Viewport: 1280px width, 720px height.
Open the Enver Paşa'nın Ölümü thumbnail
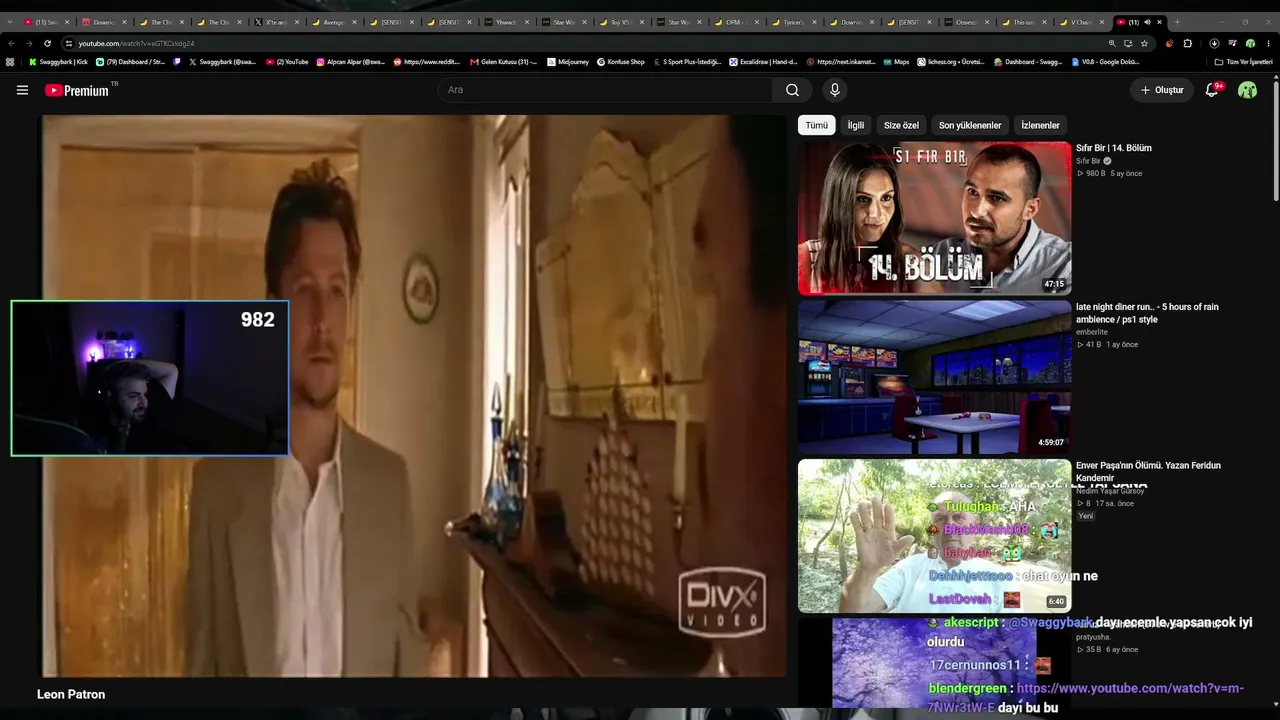[x=934, y=535]
